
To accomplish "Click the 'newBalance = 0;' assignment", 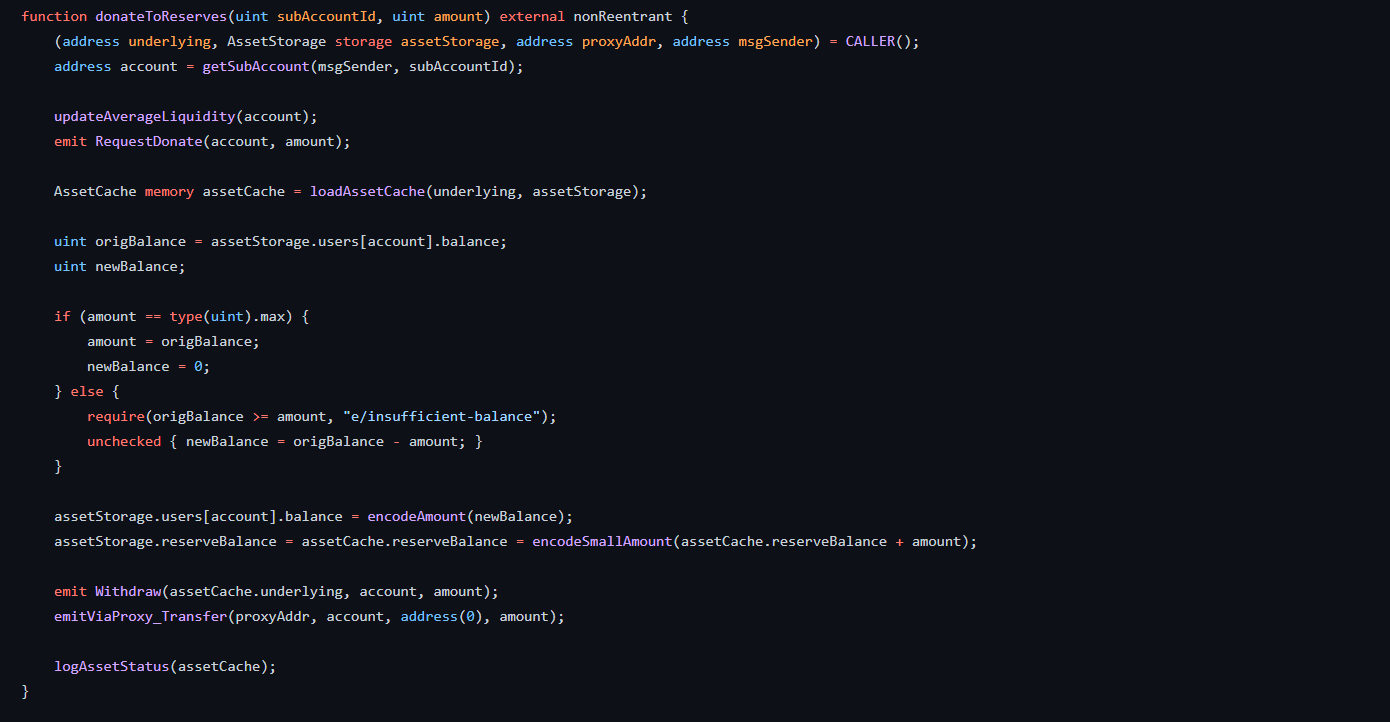I will pyautogui.click(x=148, y=367).
